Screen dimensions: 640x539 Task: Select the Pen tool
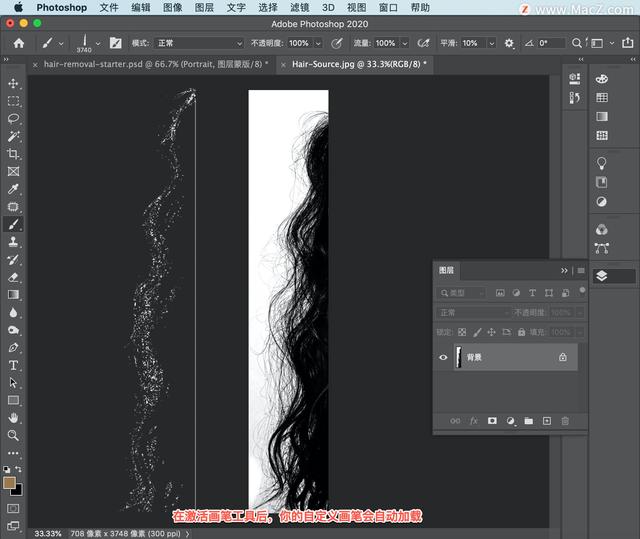tap(13, 348)
